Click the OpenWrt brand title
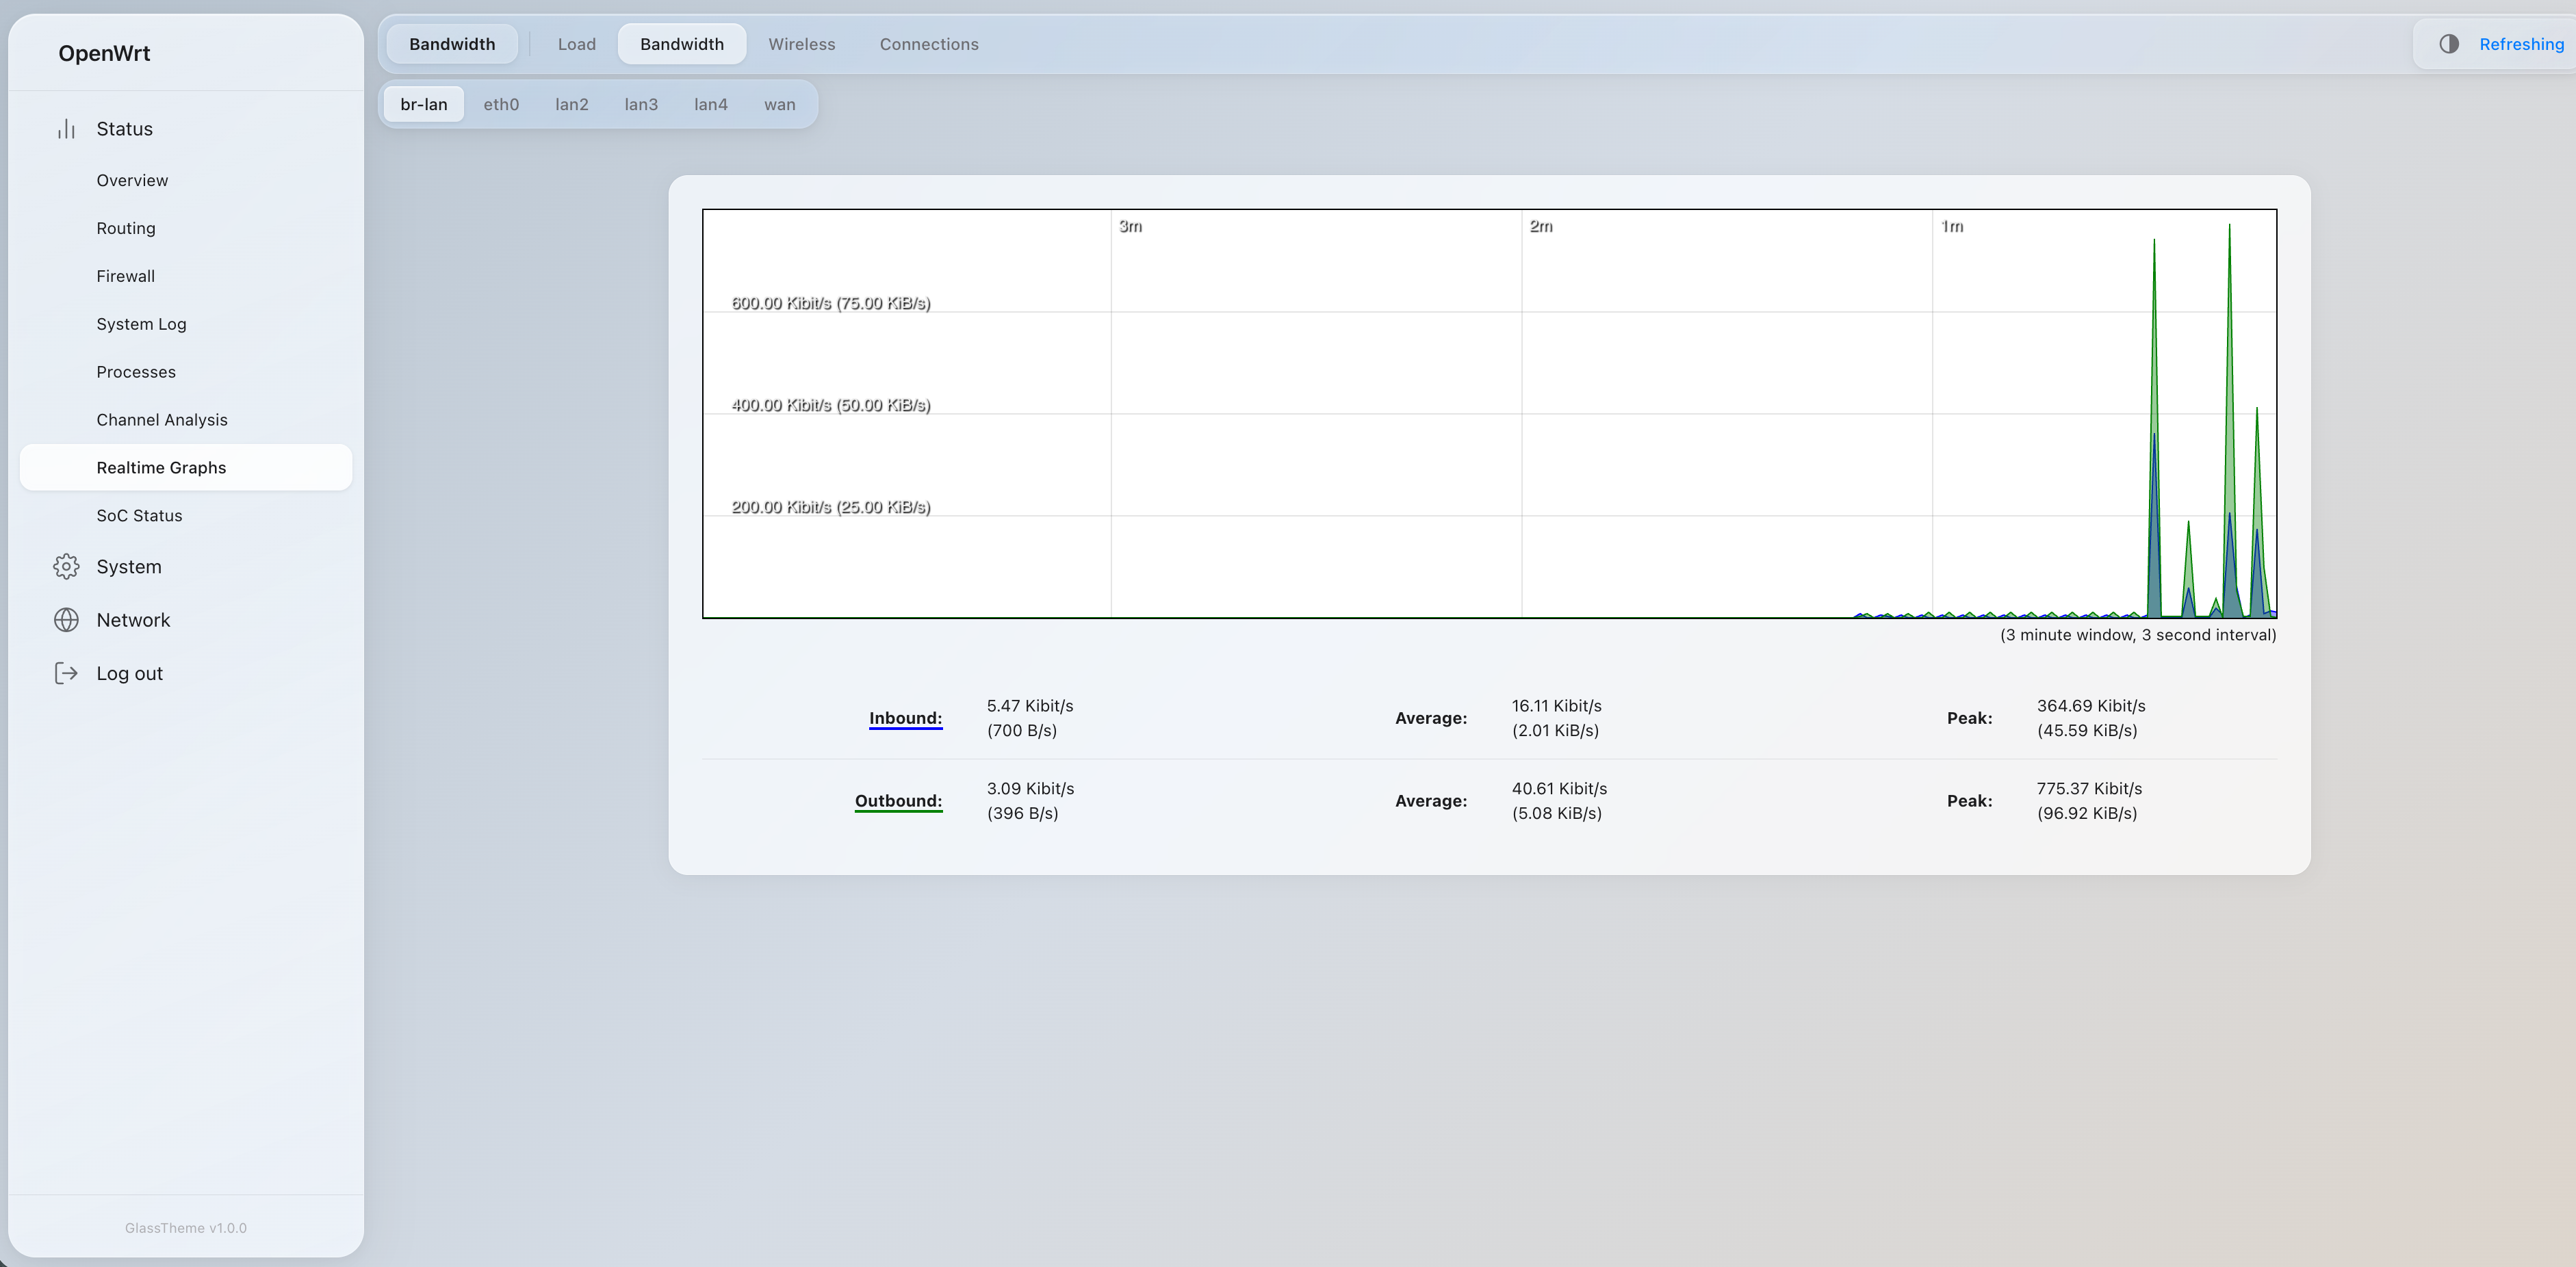 tap(104, 54)
